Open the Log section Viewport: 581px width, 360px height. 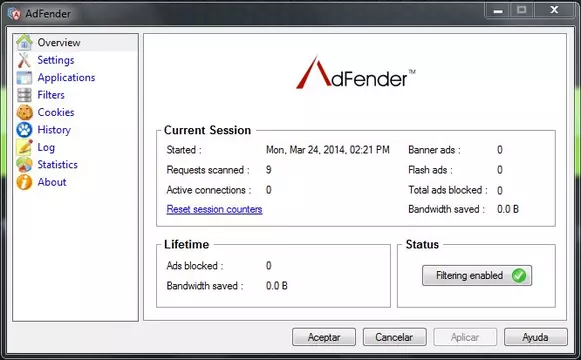coord(46,147)
